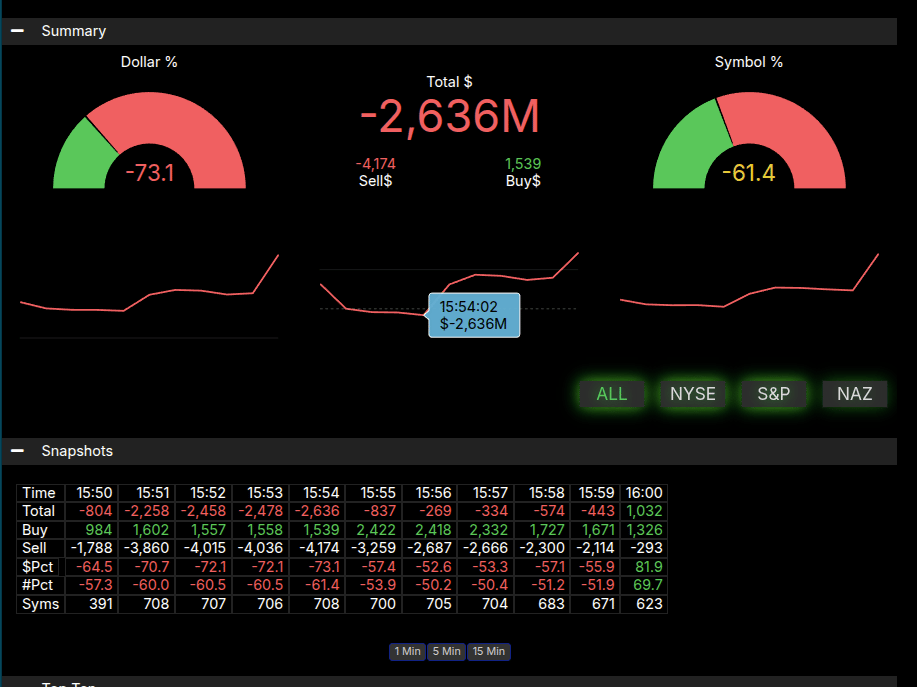Image resolution: width=917 pixels, height=687 pixels.
Task: Switch to 1 Min interval
Action: pyautogui.click(x=407, y=652)
